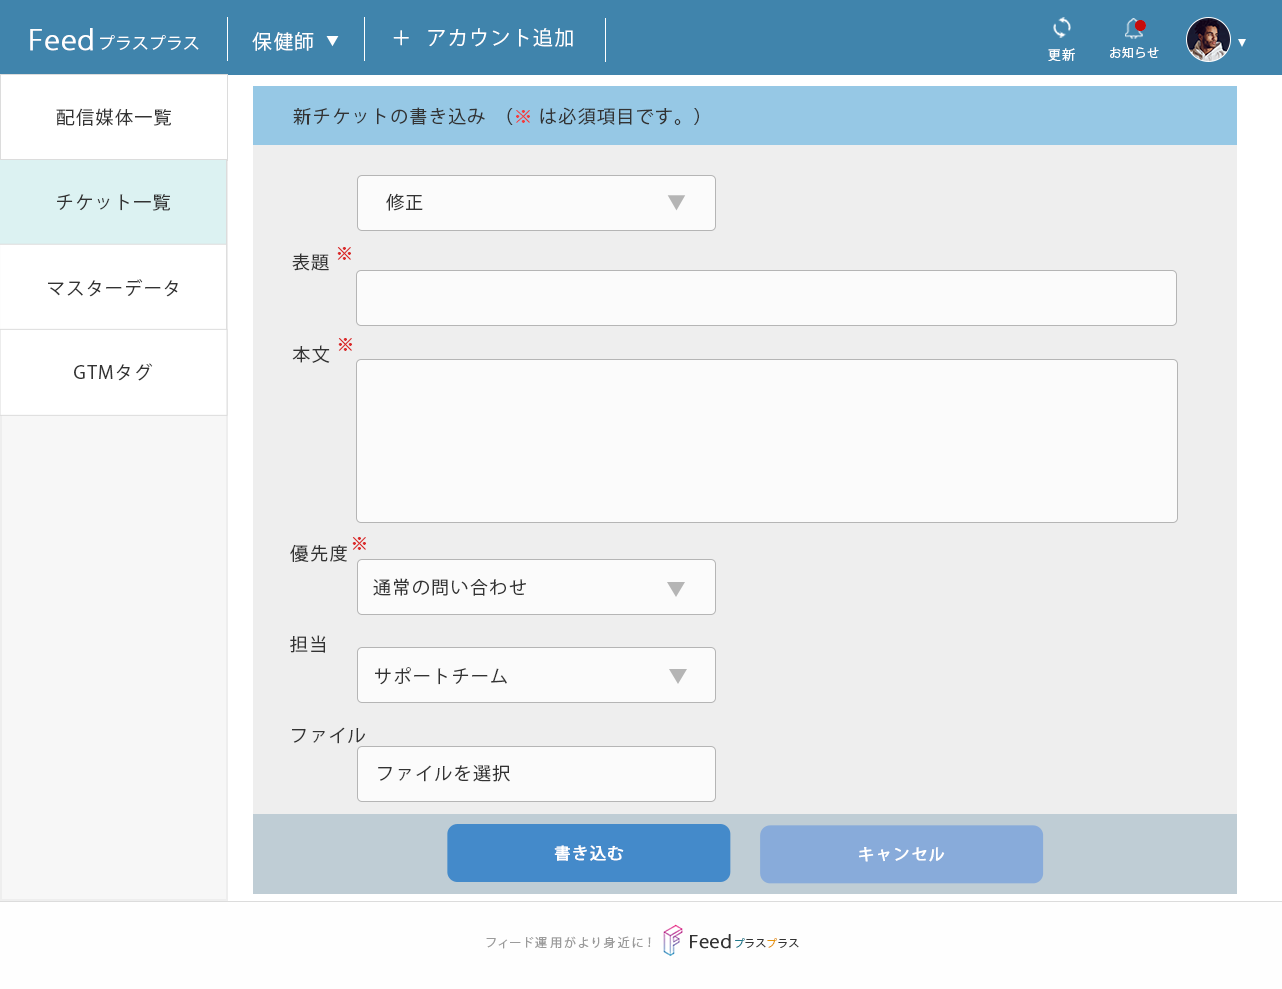Click the Feed プラスプラス header logo

pos(113,40)
